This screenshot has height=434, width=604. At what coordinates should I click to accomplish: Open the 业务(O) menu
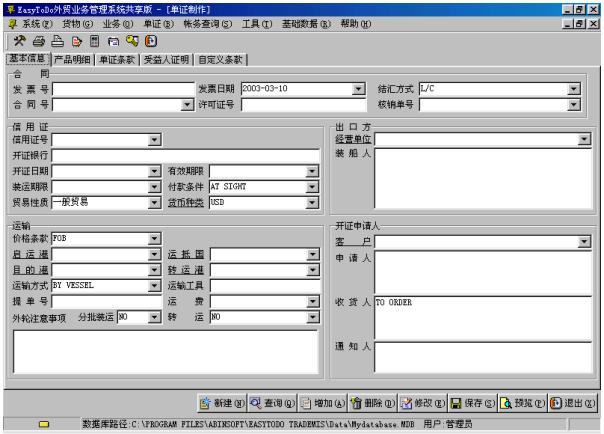pos(118,24)
